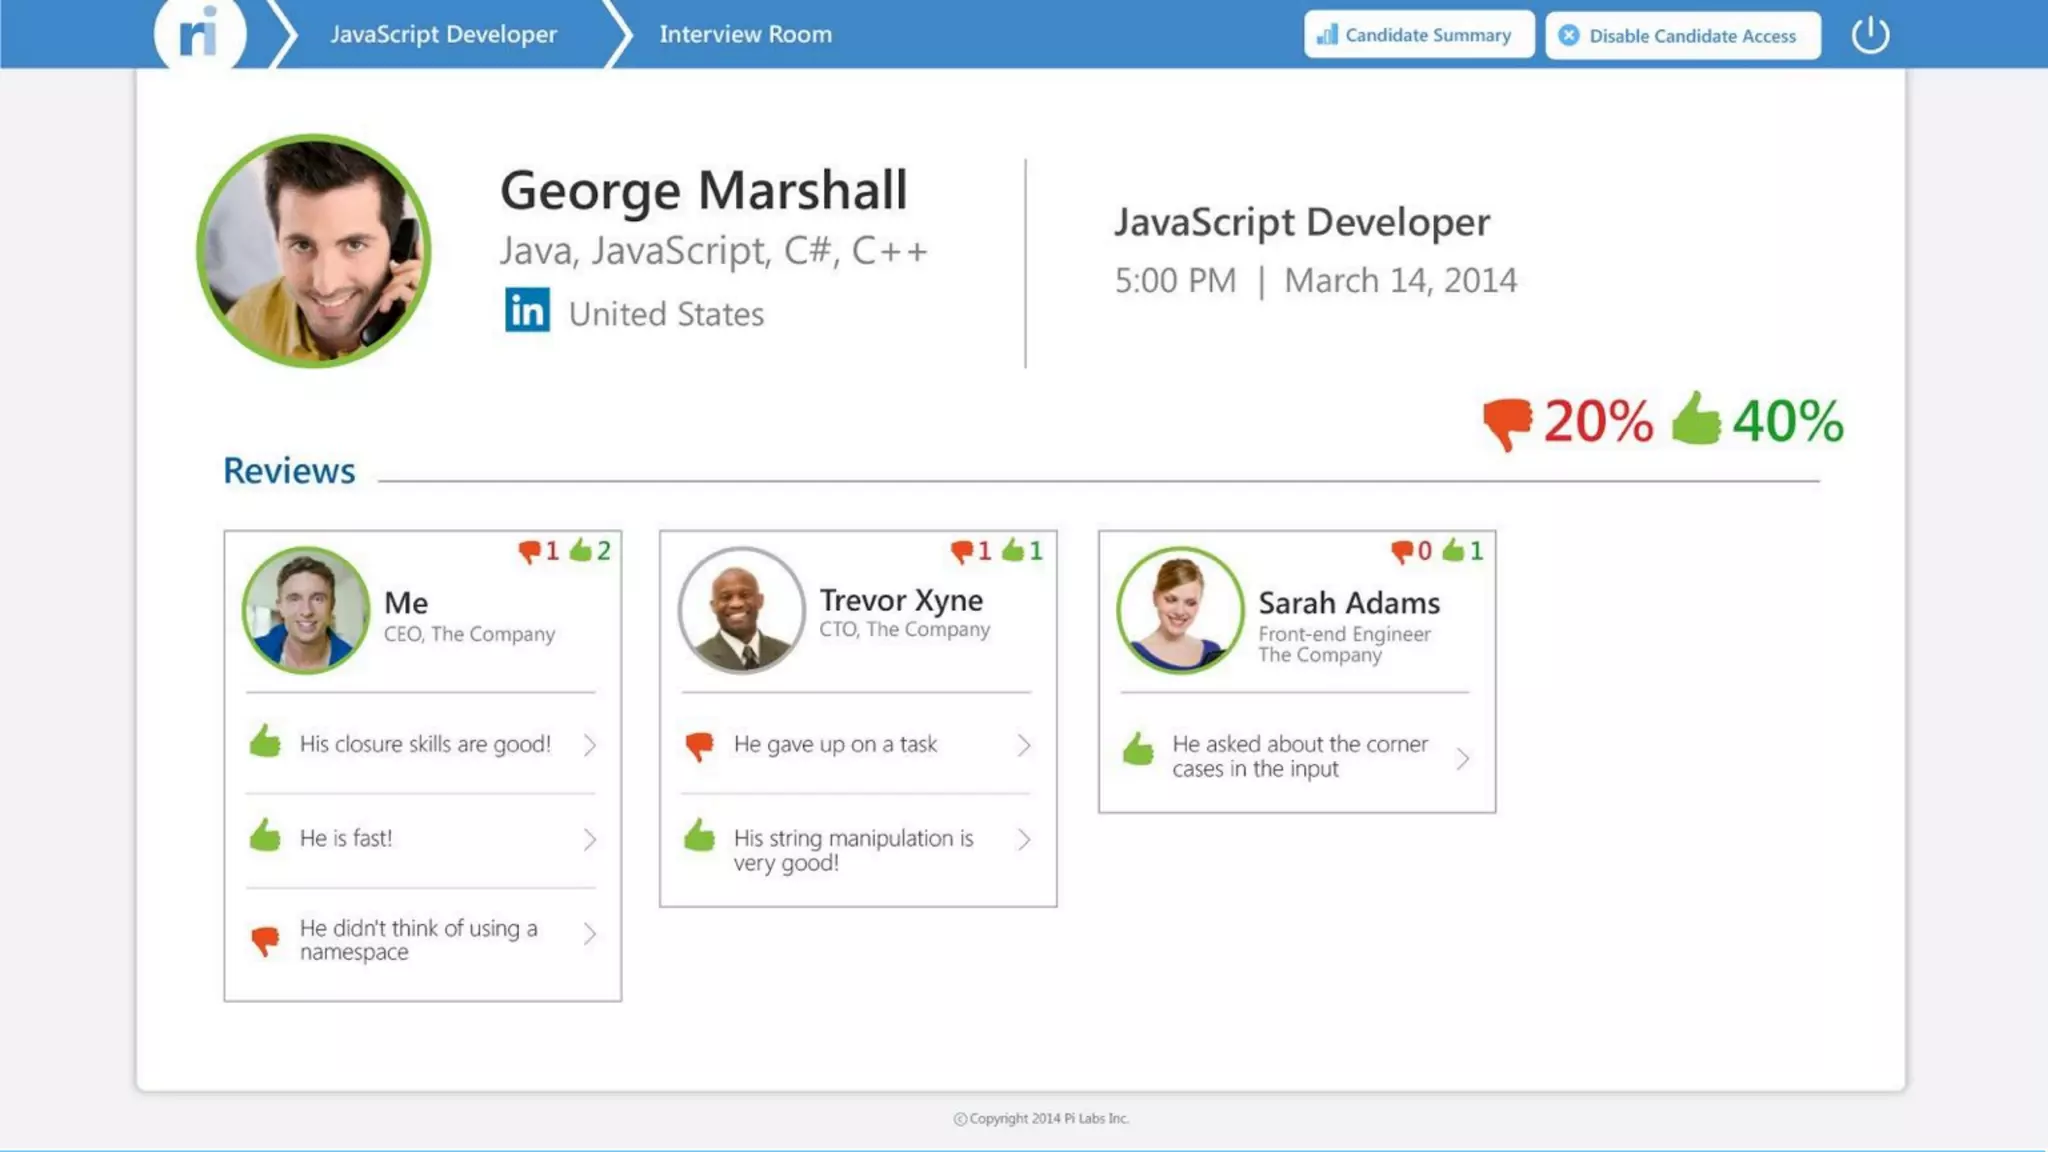Click the green '40%' score text
2048x1152 pixels.
(1788, 421)
